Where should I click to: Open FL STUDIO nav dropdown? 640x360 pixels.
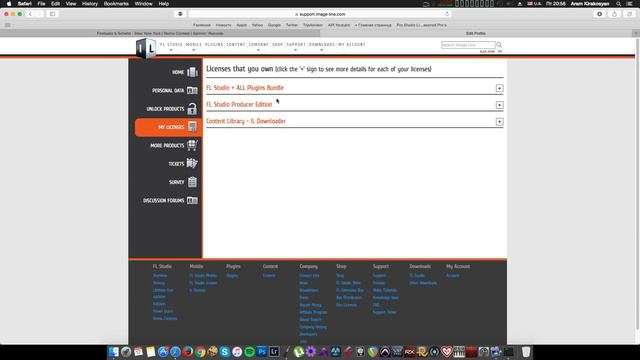(171, 44)
